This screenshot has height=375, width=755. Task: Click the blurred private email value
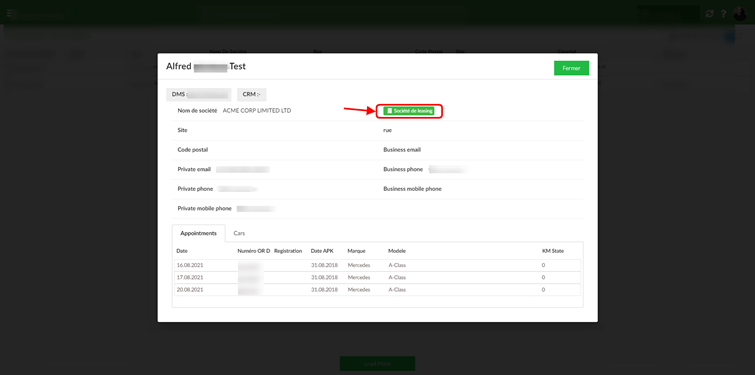(243, 169)
